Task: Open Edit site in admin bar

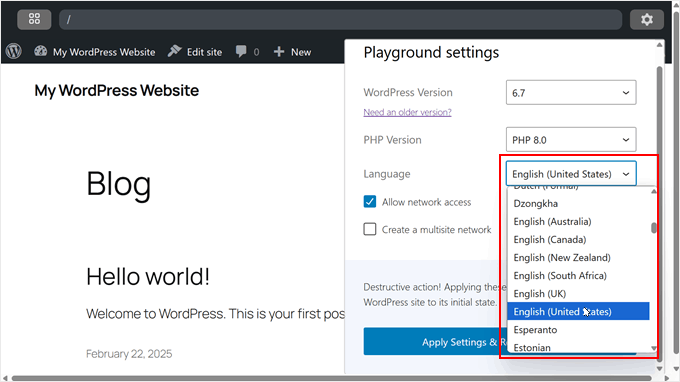Action: click(x=195, y=52)
